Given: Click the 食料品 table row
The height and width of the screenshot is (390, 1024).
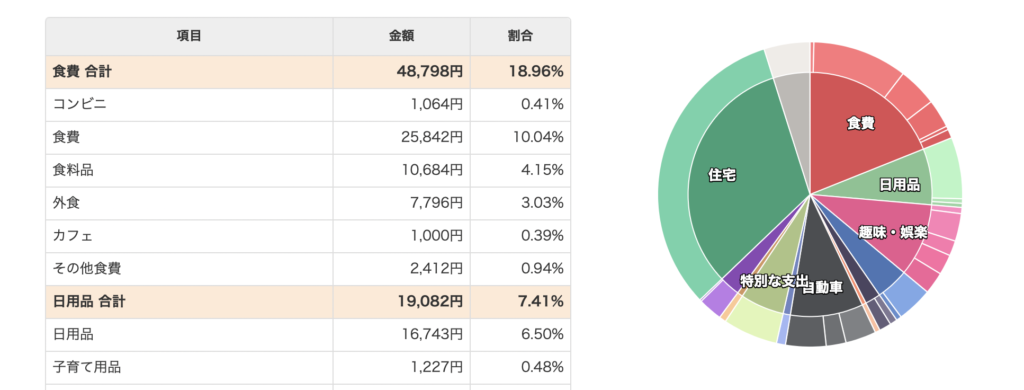Looking at the screenshot, I should pos(308,171).
